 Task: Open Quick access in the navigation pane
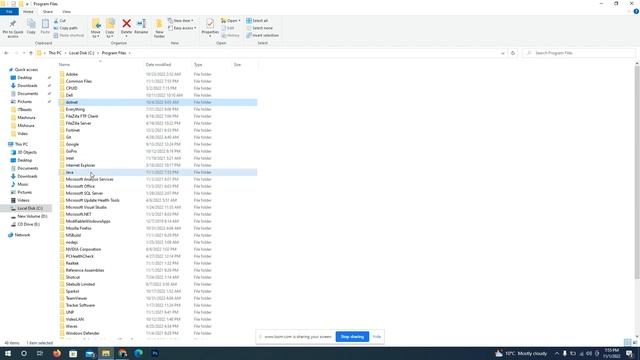click(26, 70)
